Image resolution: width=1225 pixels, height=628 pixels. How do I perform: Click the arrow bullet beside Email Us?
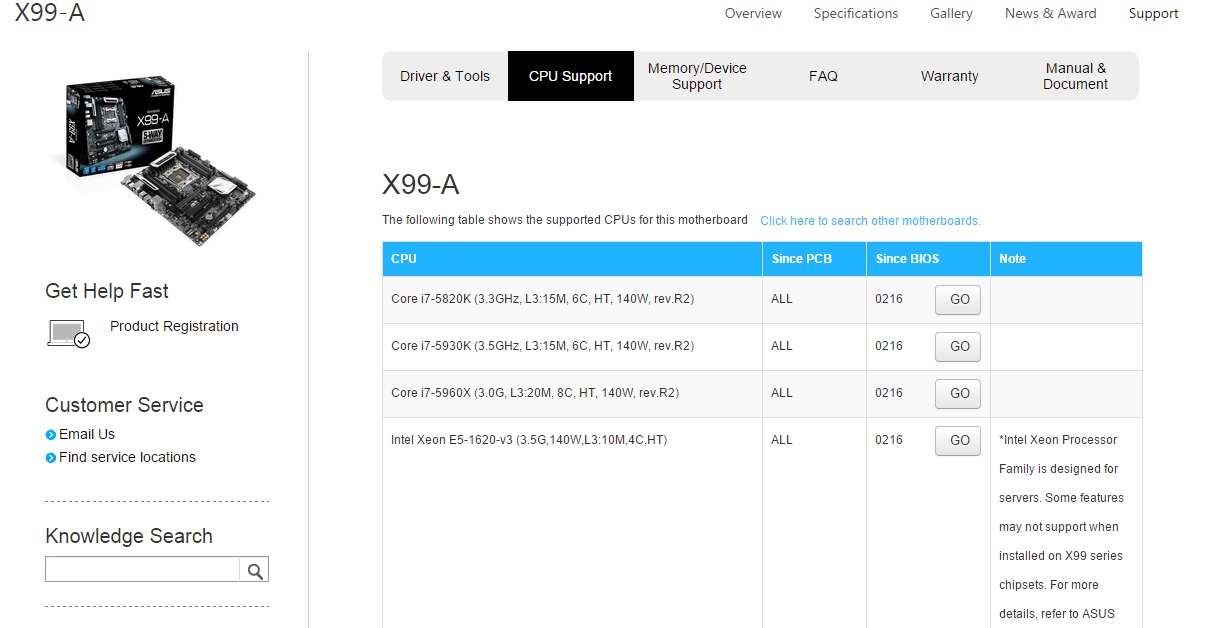point(51,435)
